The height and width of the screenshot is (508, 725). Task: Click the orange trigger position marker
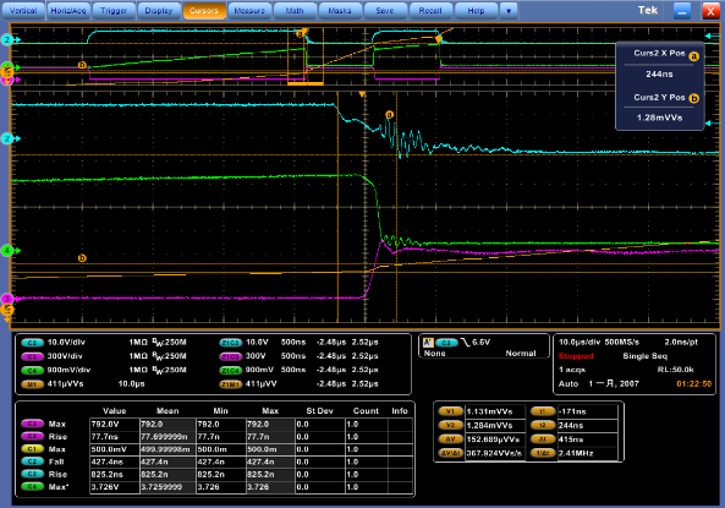pos(362,94)
